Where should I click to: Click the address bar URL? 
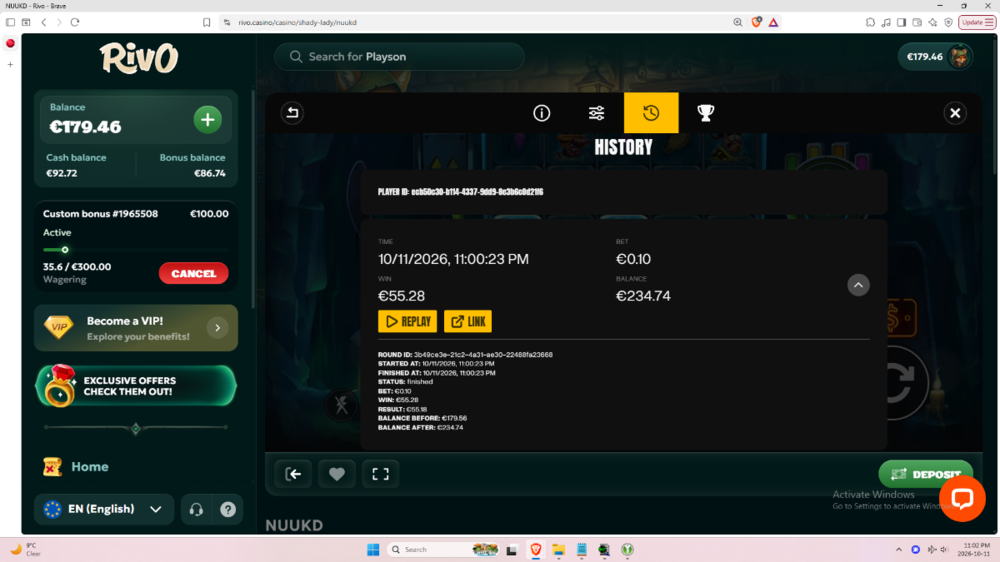(297, 22)
